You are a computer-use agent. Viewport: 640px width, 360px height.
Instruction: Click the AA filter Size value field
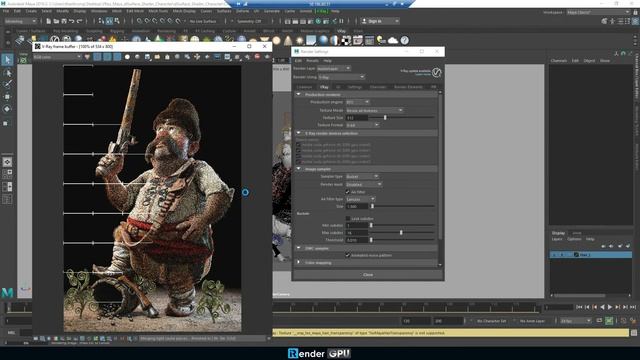point(357,207)
